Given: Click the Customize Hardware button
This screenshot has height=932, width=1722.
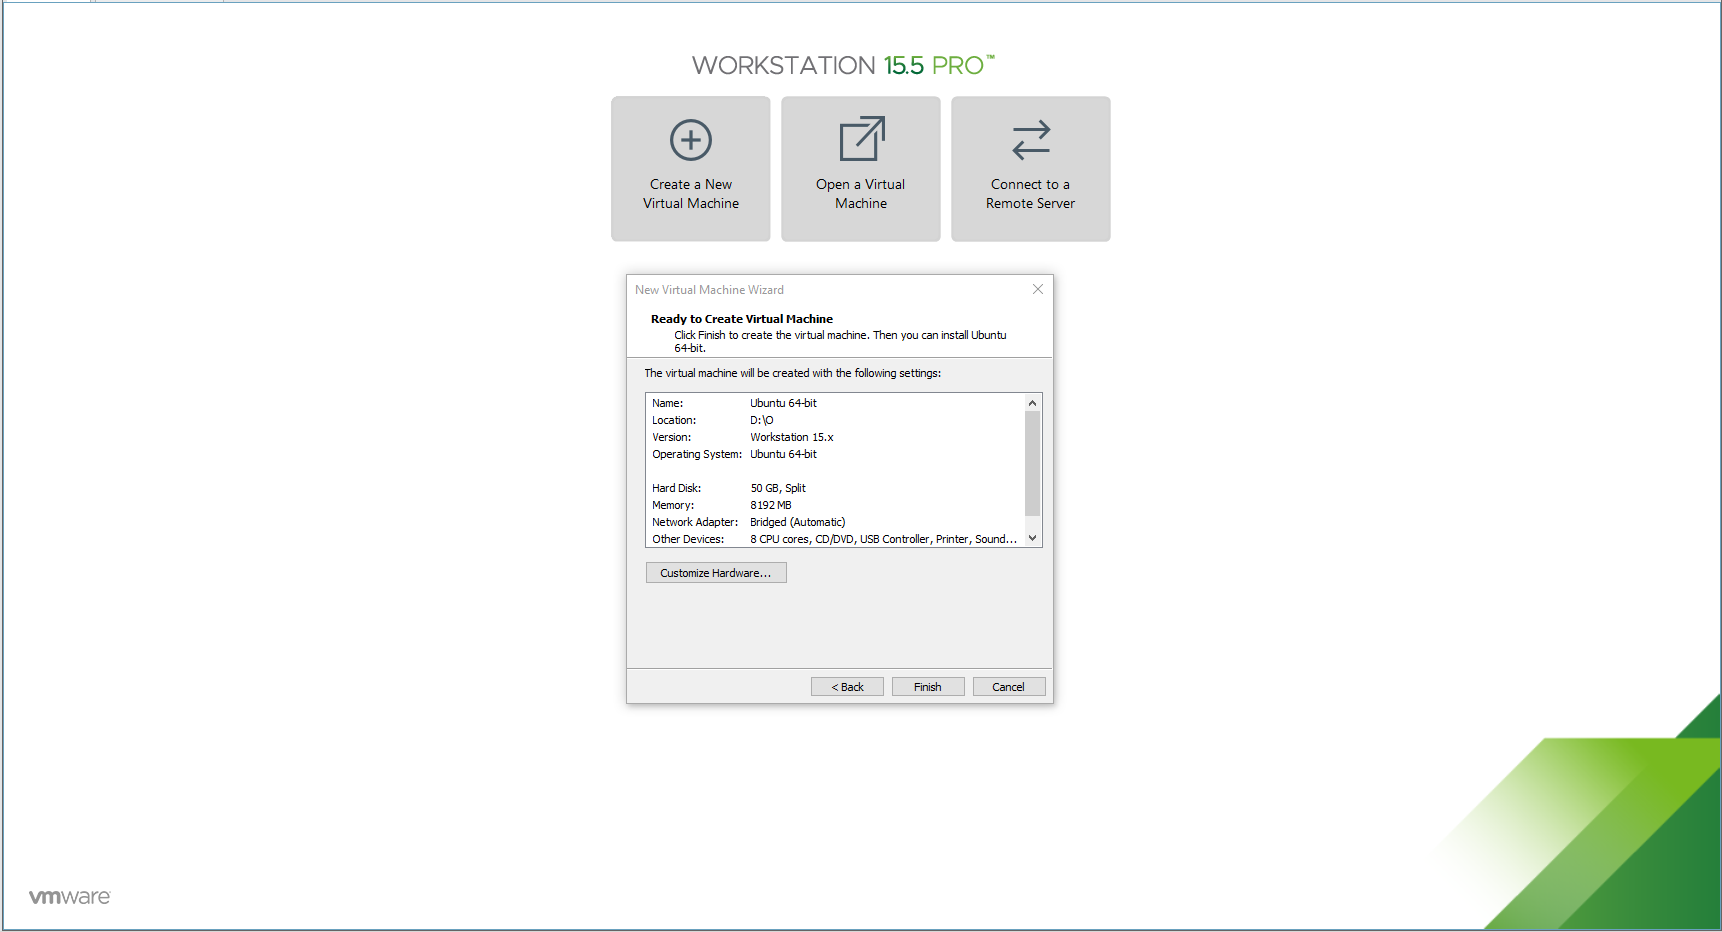Looking at the screenshot, I should pyautogui.click(x=716, y=573).
